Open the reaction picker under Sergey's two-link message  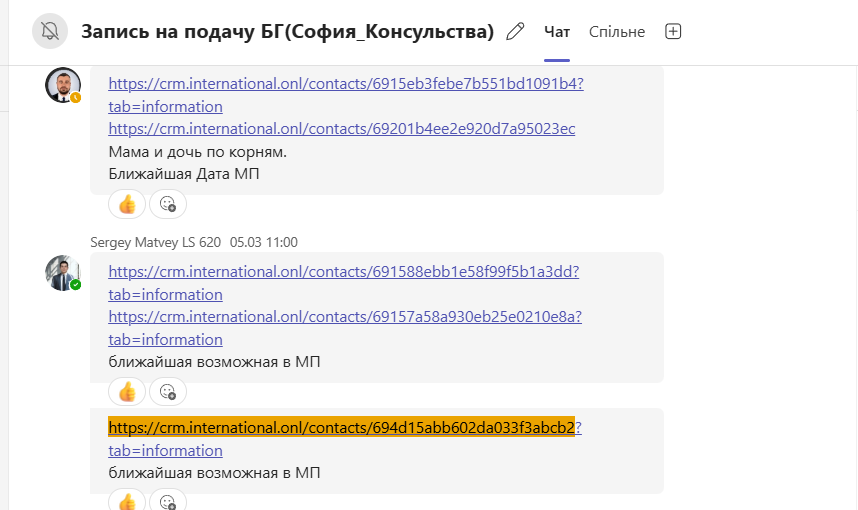[x=168, y=391]
